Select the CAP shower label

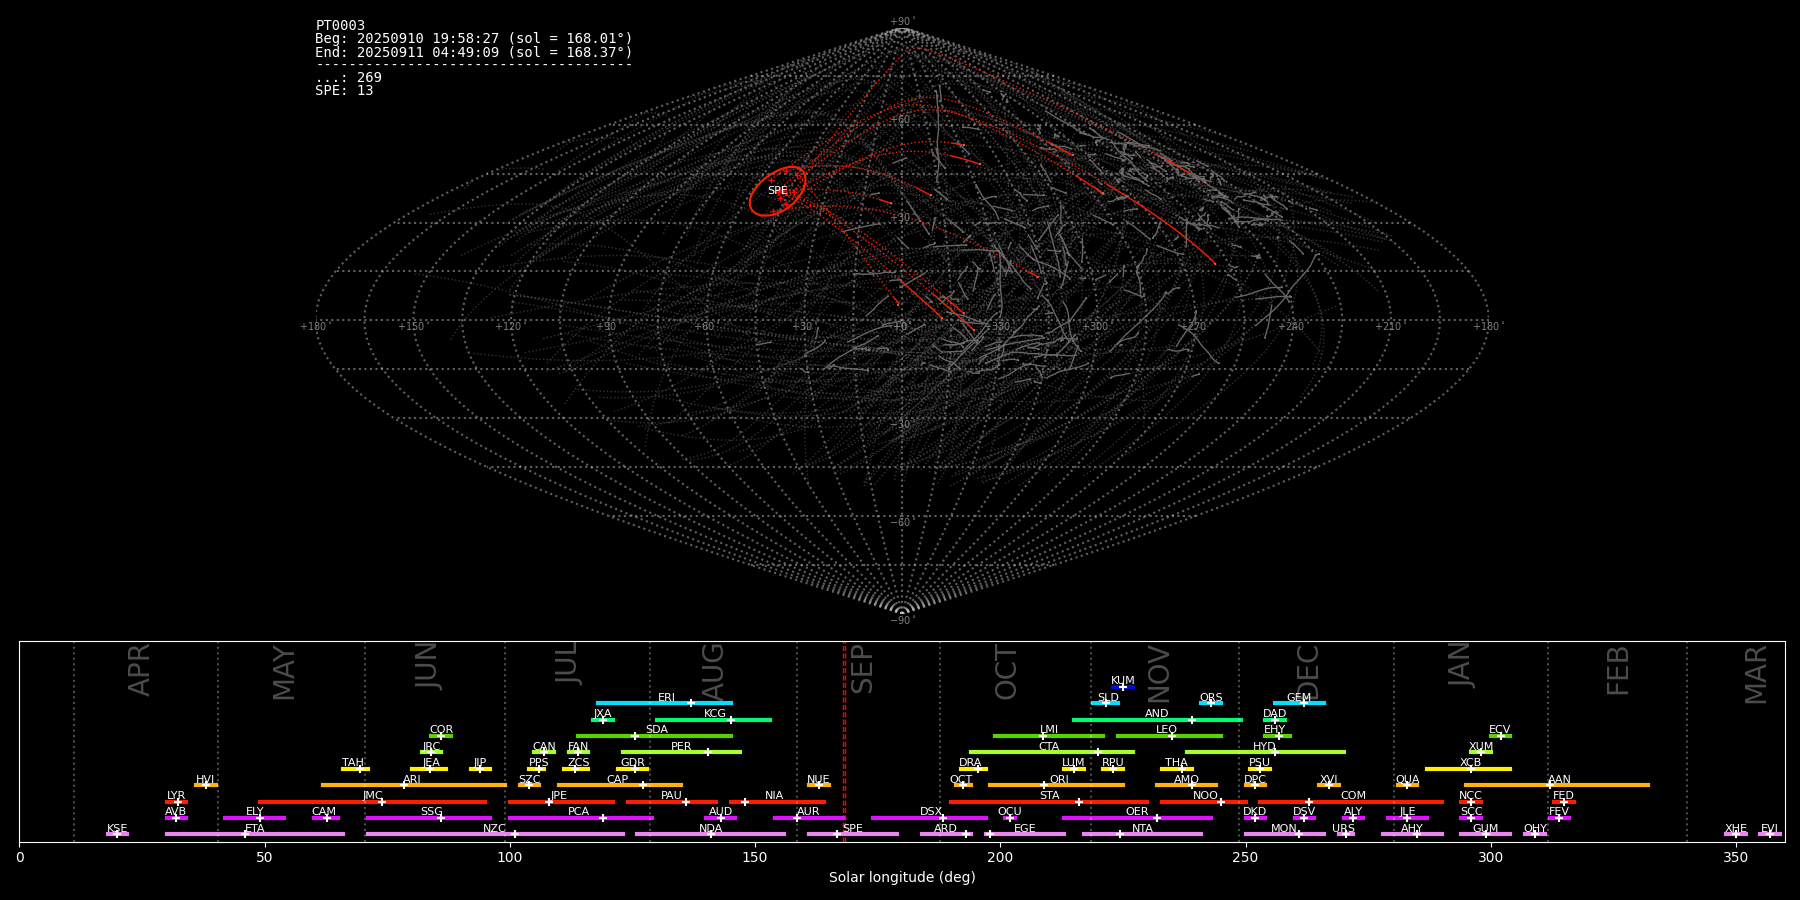617,779
